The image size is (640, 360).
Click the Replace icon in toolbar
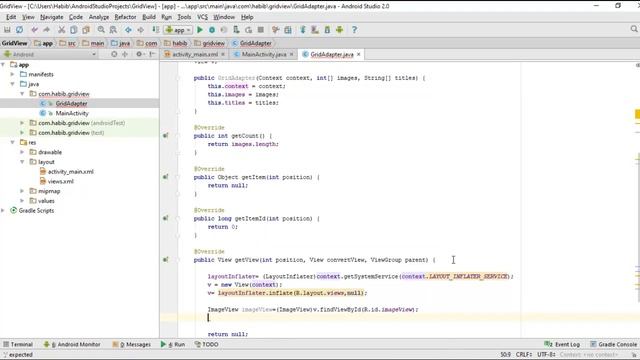pos(113,30)
